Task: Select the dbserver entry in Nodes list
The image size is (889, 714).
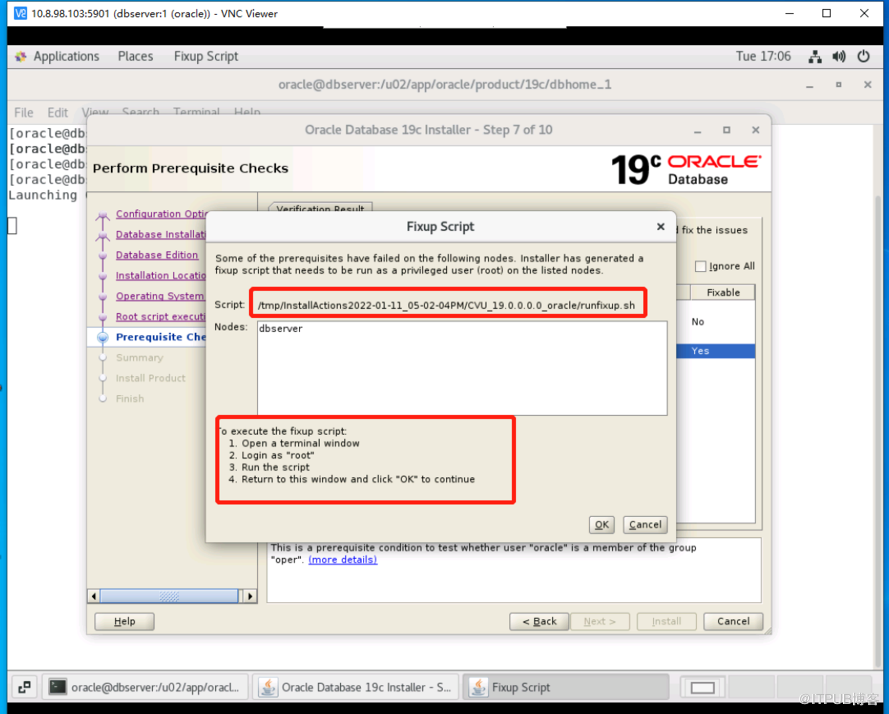Action: (281, 328)
